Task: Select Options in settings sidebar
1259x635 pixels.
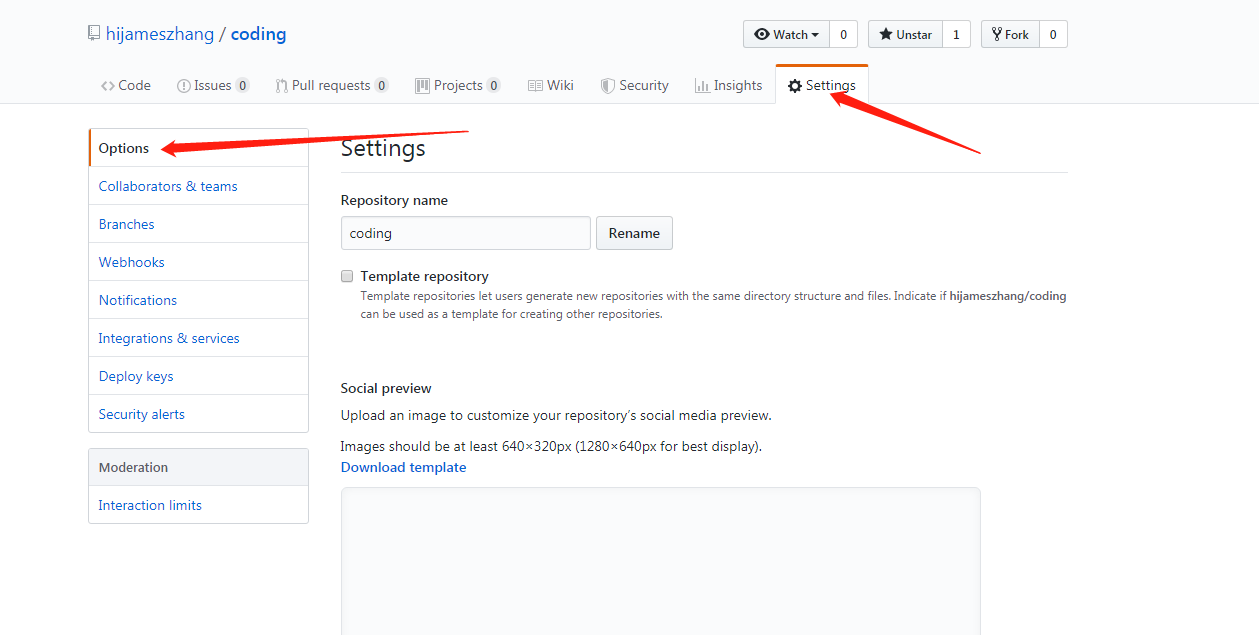Action: [198, 148]
